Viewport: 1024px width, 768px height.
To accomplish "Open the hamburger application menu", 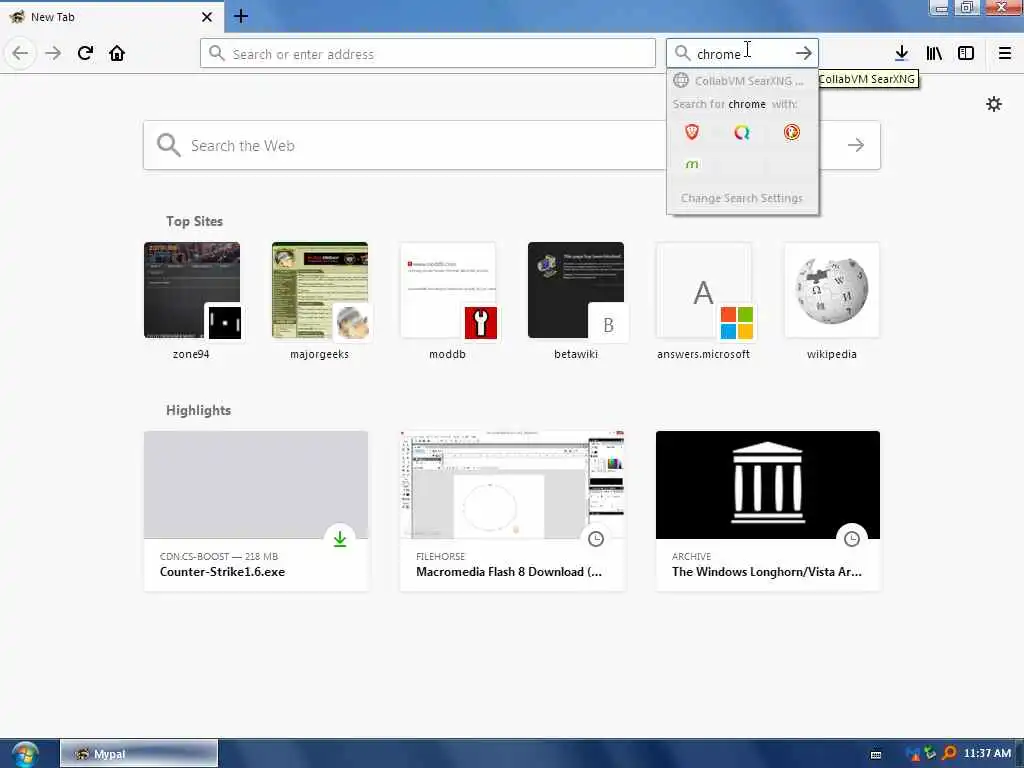I will tap(1005, 54).
